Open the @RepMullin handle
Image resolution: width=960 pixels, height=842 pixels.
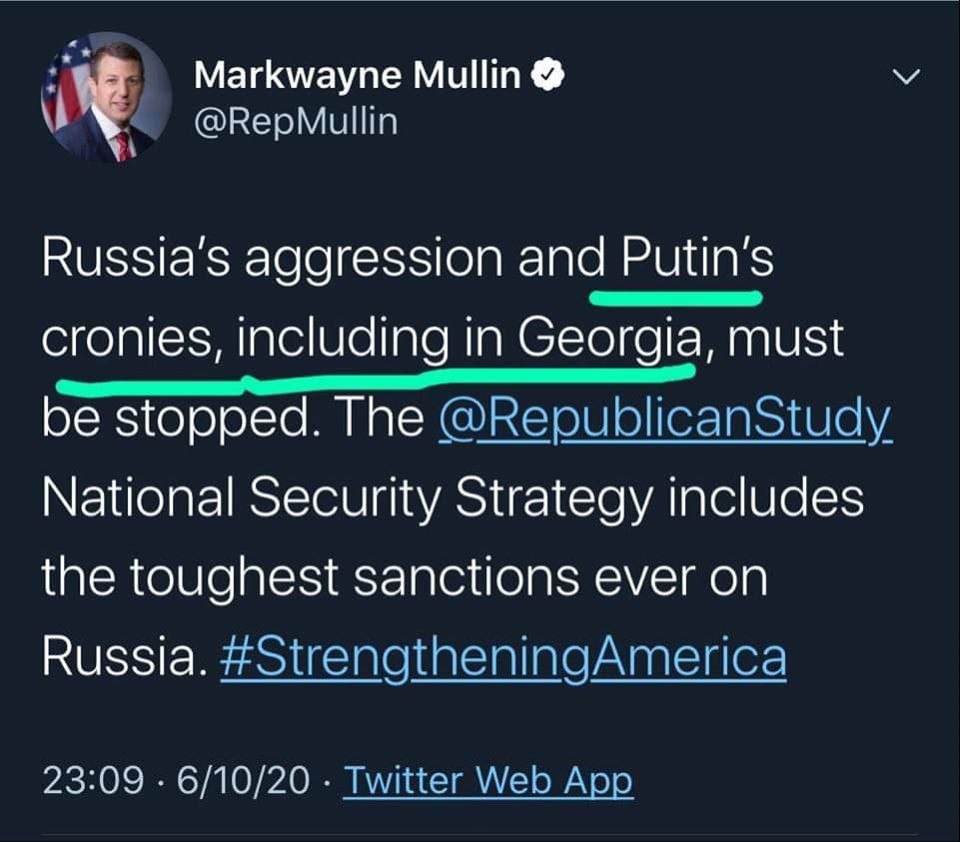click(x=295, y=121)
